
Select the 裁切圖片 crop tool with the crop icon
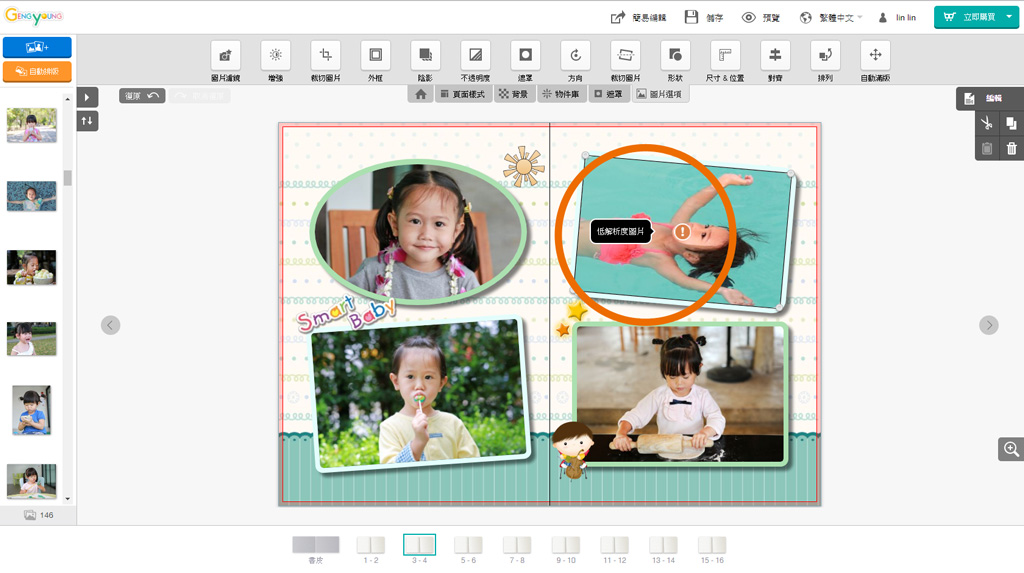tap(325, 61)
